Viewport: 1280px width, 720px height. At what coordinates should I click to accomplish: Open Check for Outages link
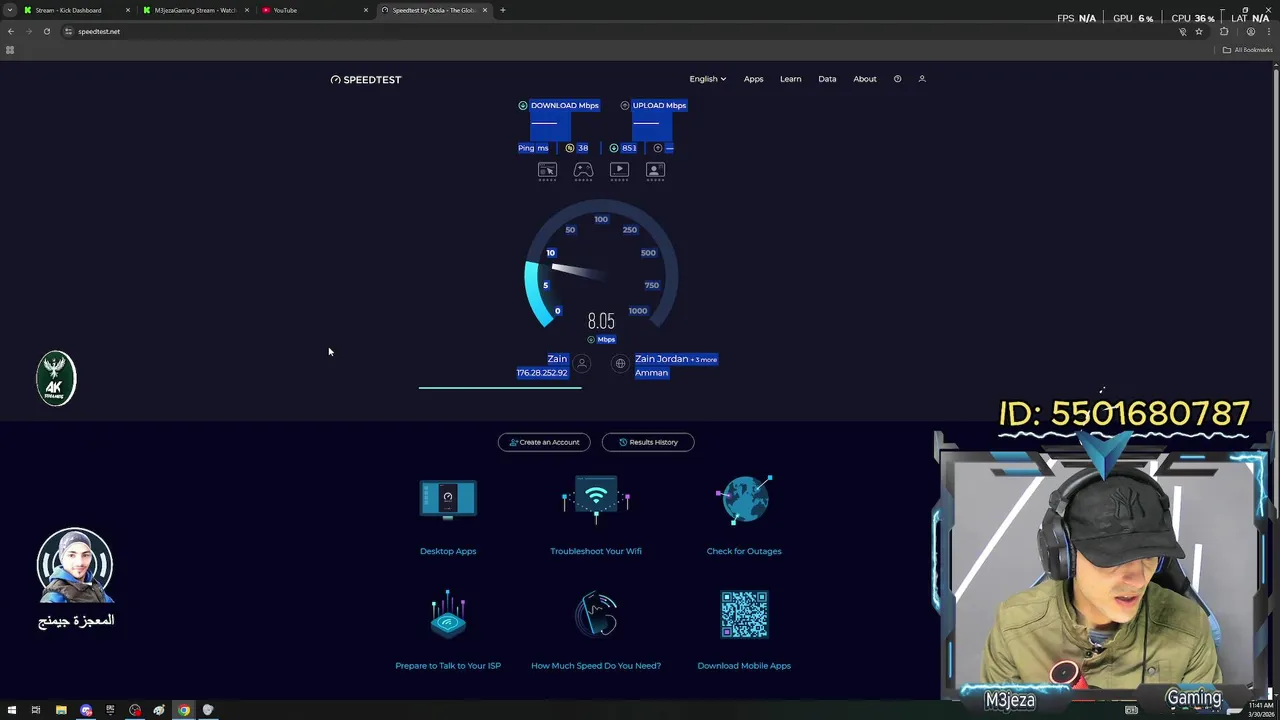(x=744, y=551)
